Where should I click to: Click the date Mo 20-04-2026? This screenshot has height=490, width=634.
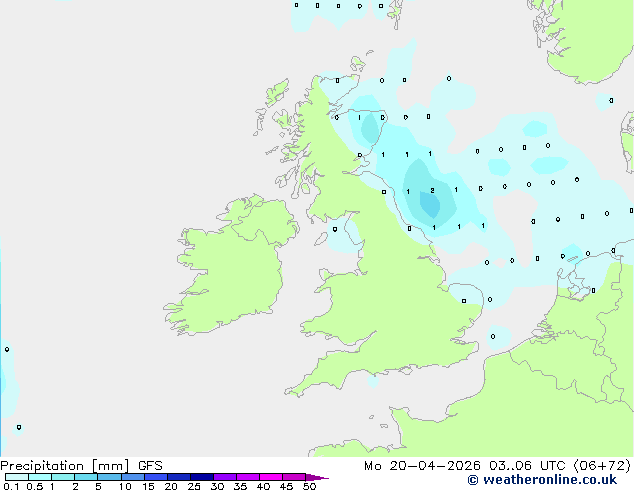pyautogui.click(x=422, y=466)
